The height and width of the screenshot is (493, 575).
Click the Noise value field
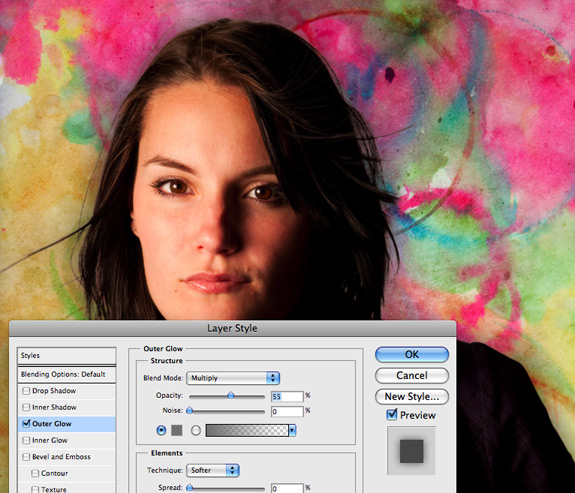click(287, 412)
